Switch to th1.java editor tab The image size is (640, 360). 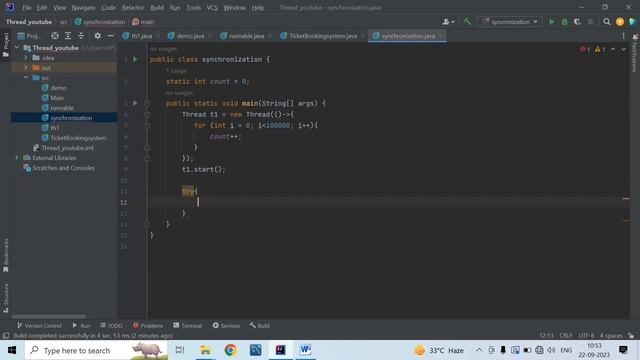point(141,36)
